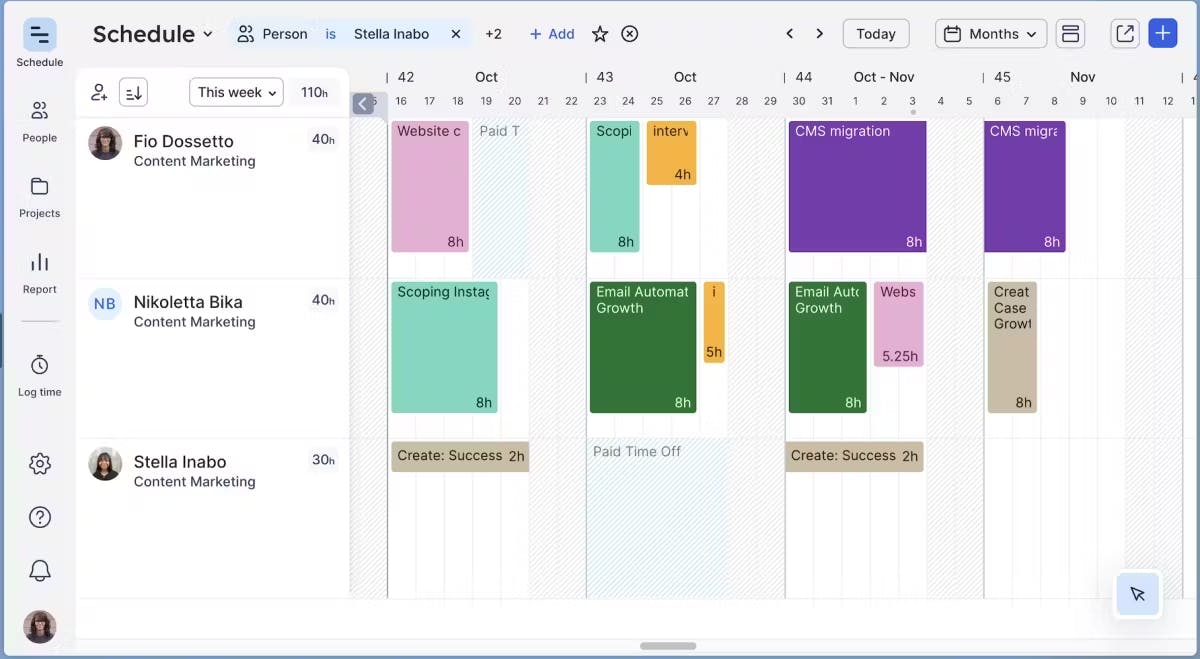Toggle the row density layout button
This screenshot has width=1200, height=659.
[x=1070, y=34]
